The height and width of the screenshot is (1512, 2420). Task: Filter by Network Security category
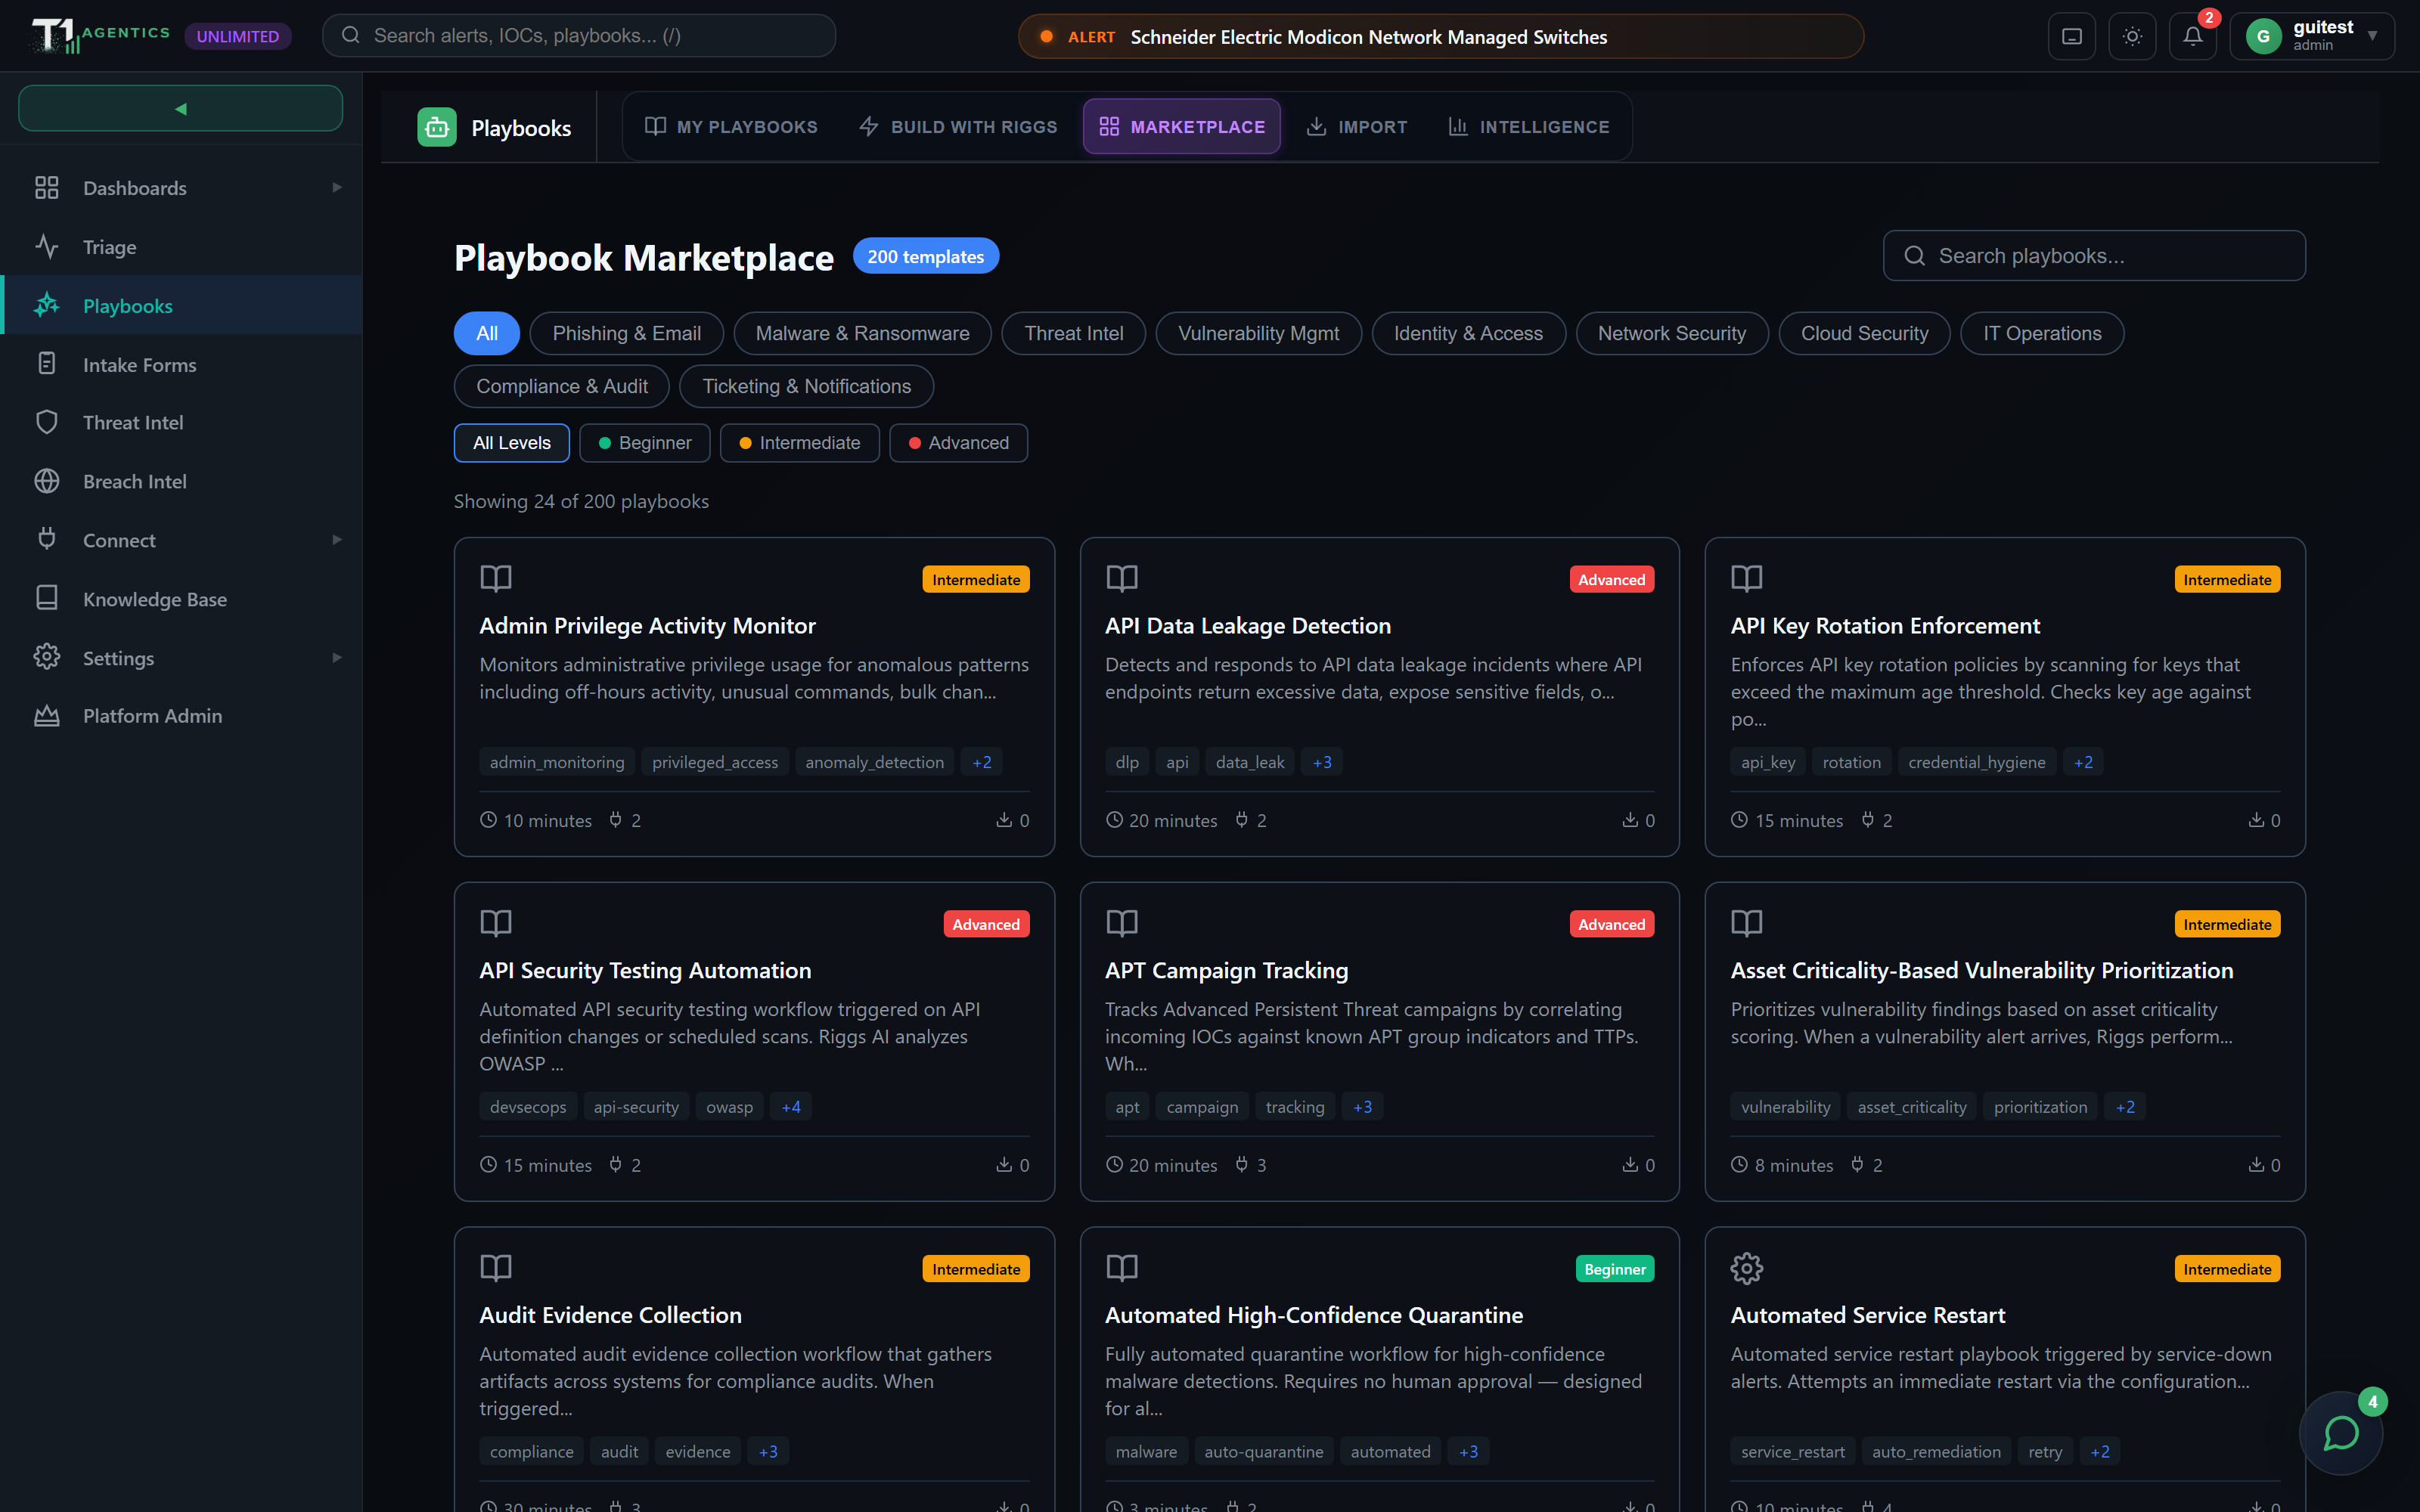tap(1672, 333)
